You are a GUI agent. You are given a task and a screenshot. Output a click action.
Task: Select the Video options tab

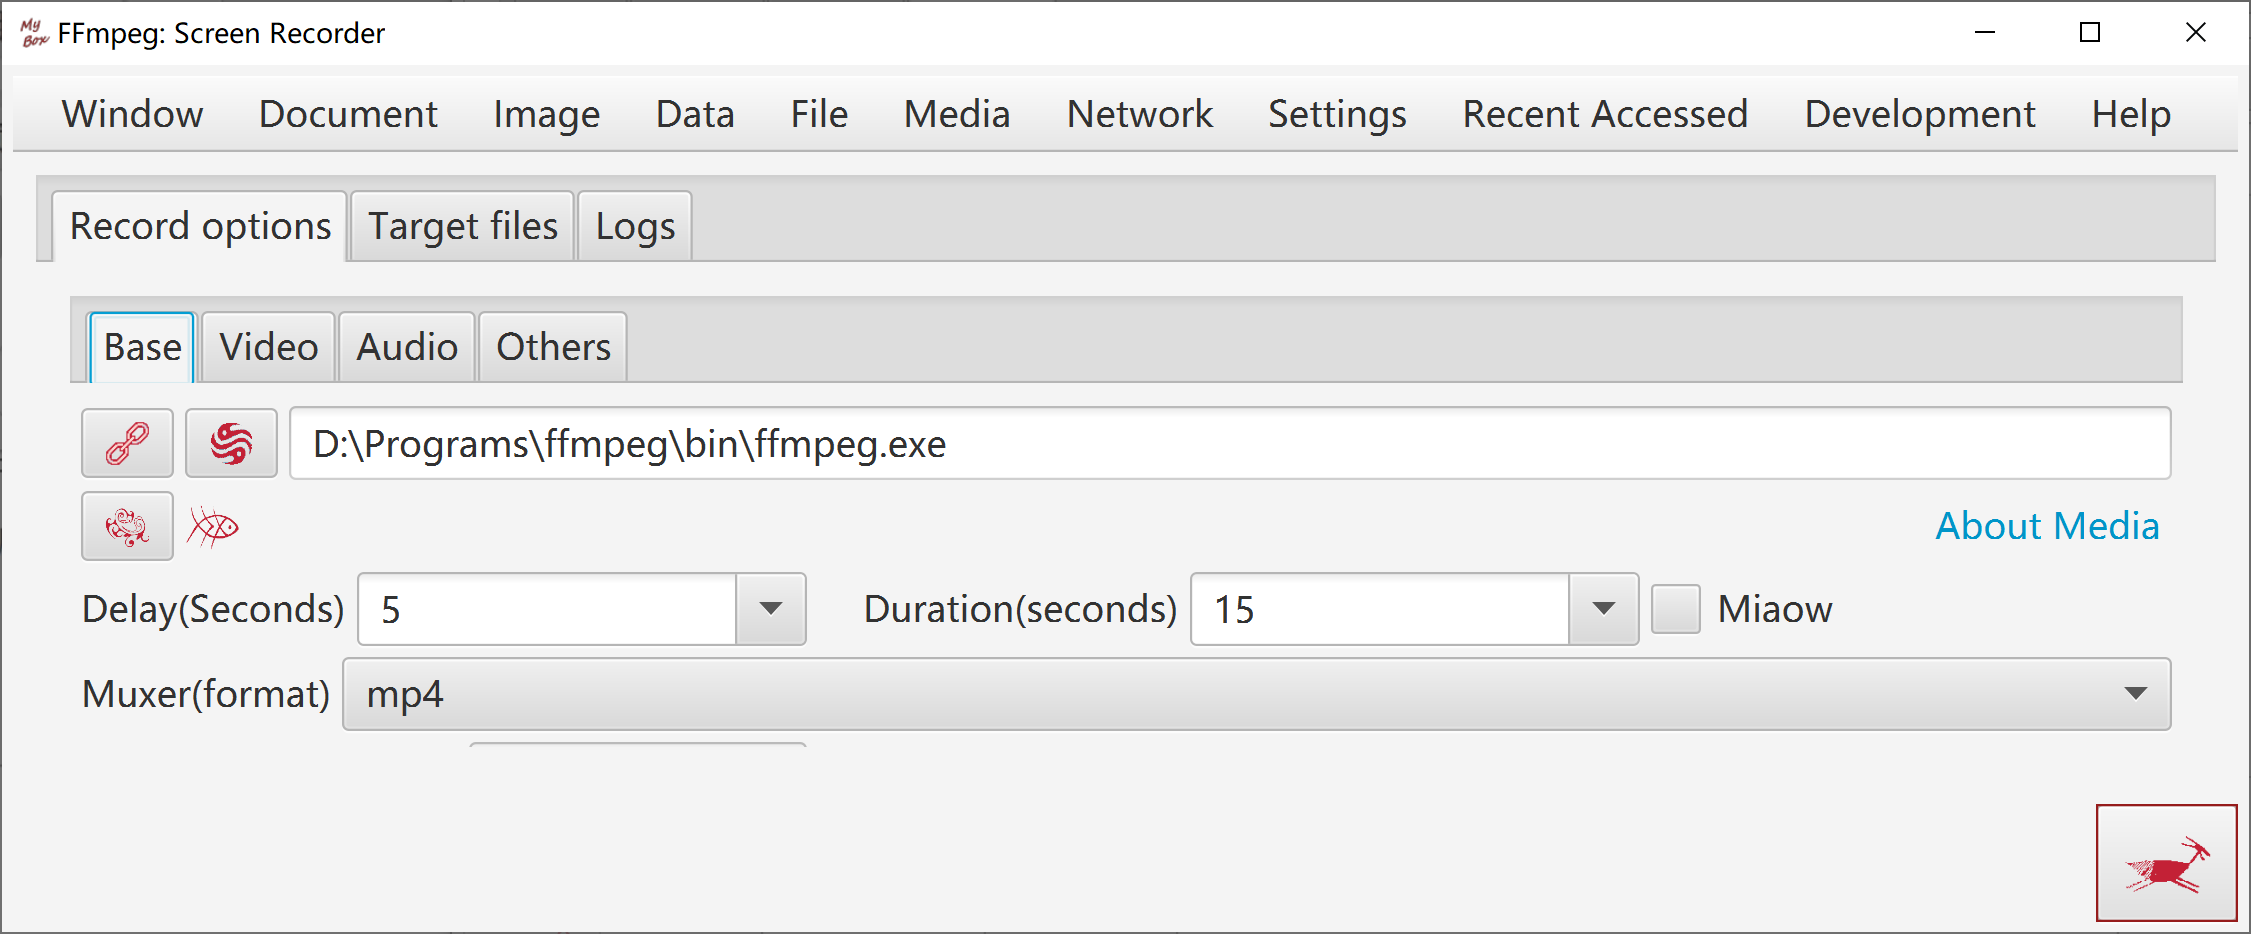269,347
